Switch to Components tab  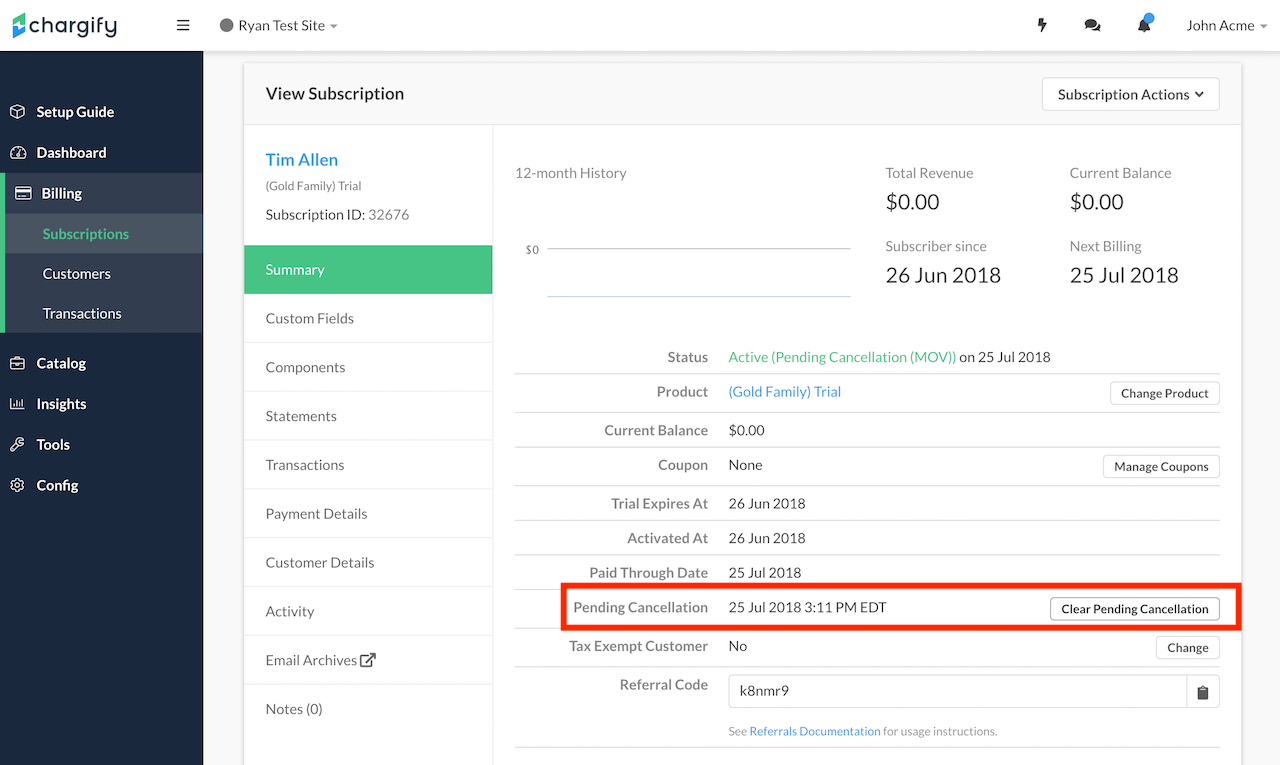[x=368, y=367]
